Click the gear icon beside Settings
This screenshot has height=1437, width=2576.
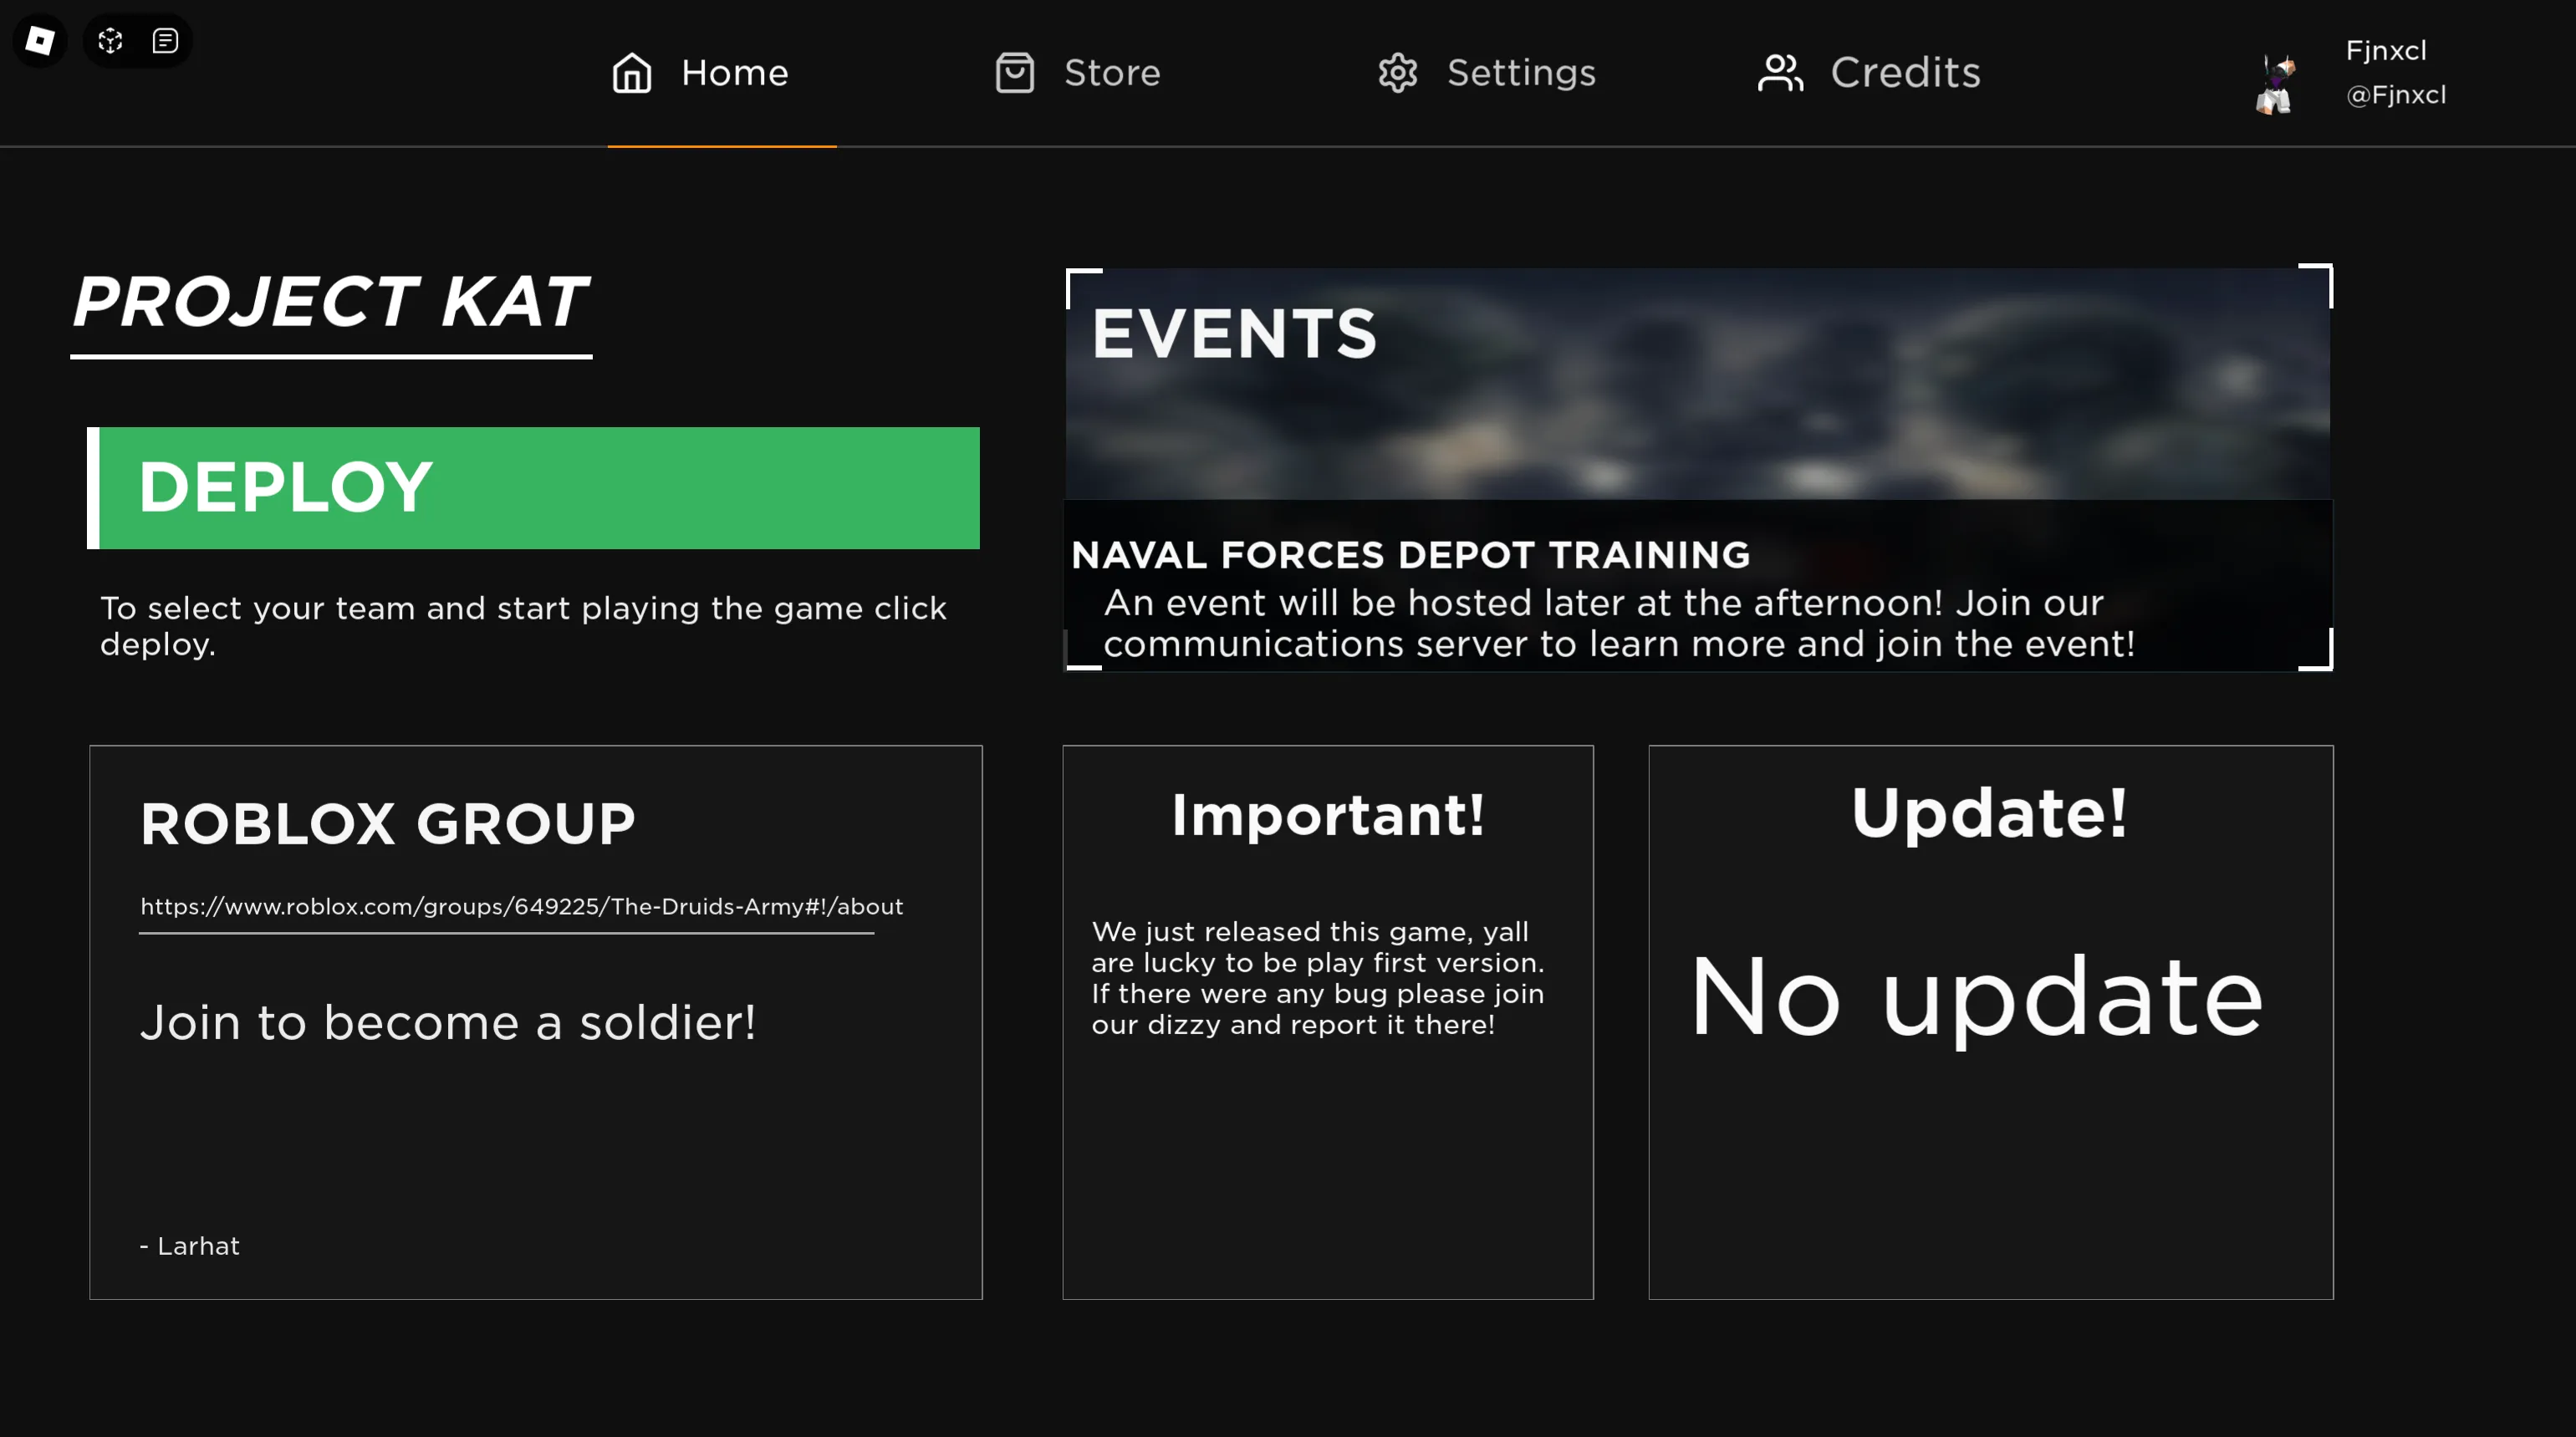coord(1397,73)
